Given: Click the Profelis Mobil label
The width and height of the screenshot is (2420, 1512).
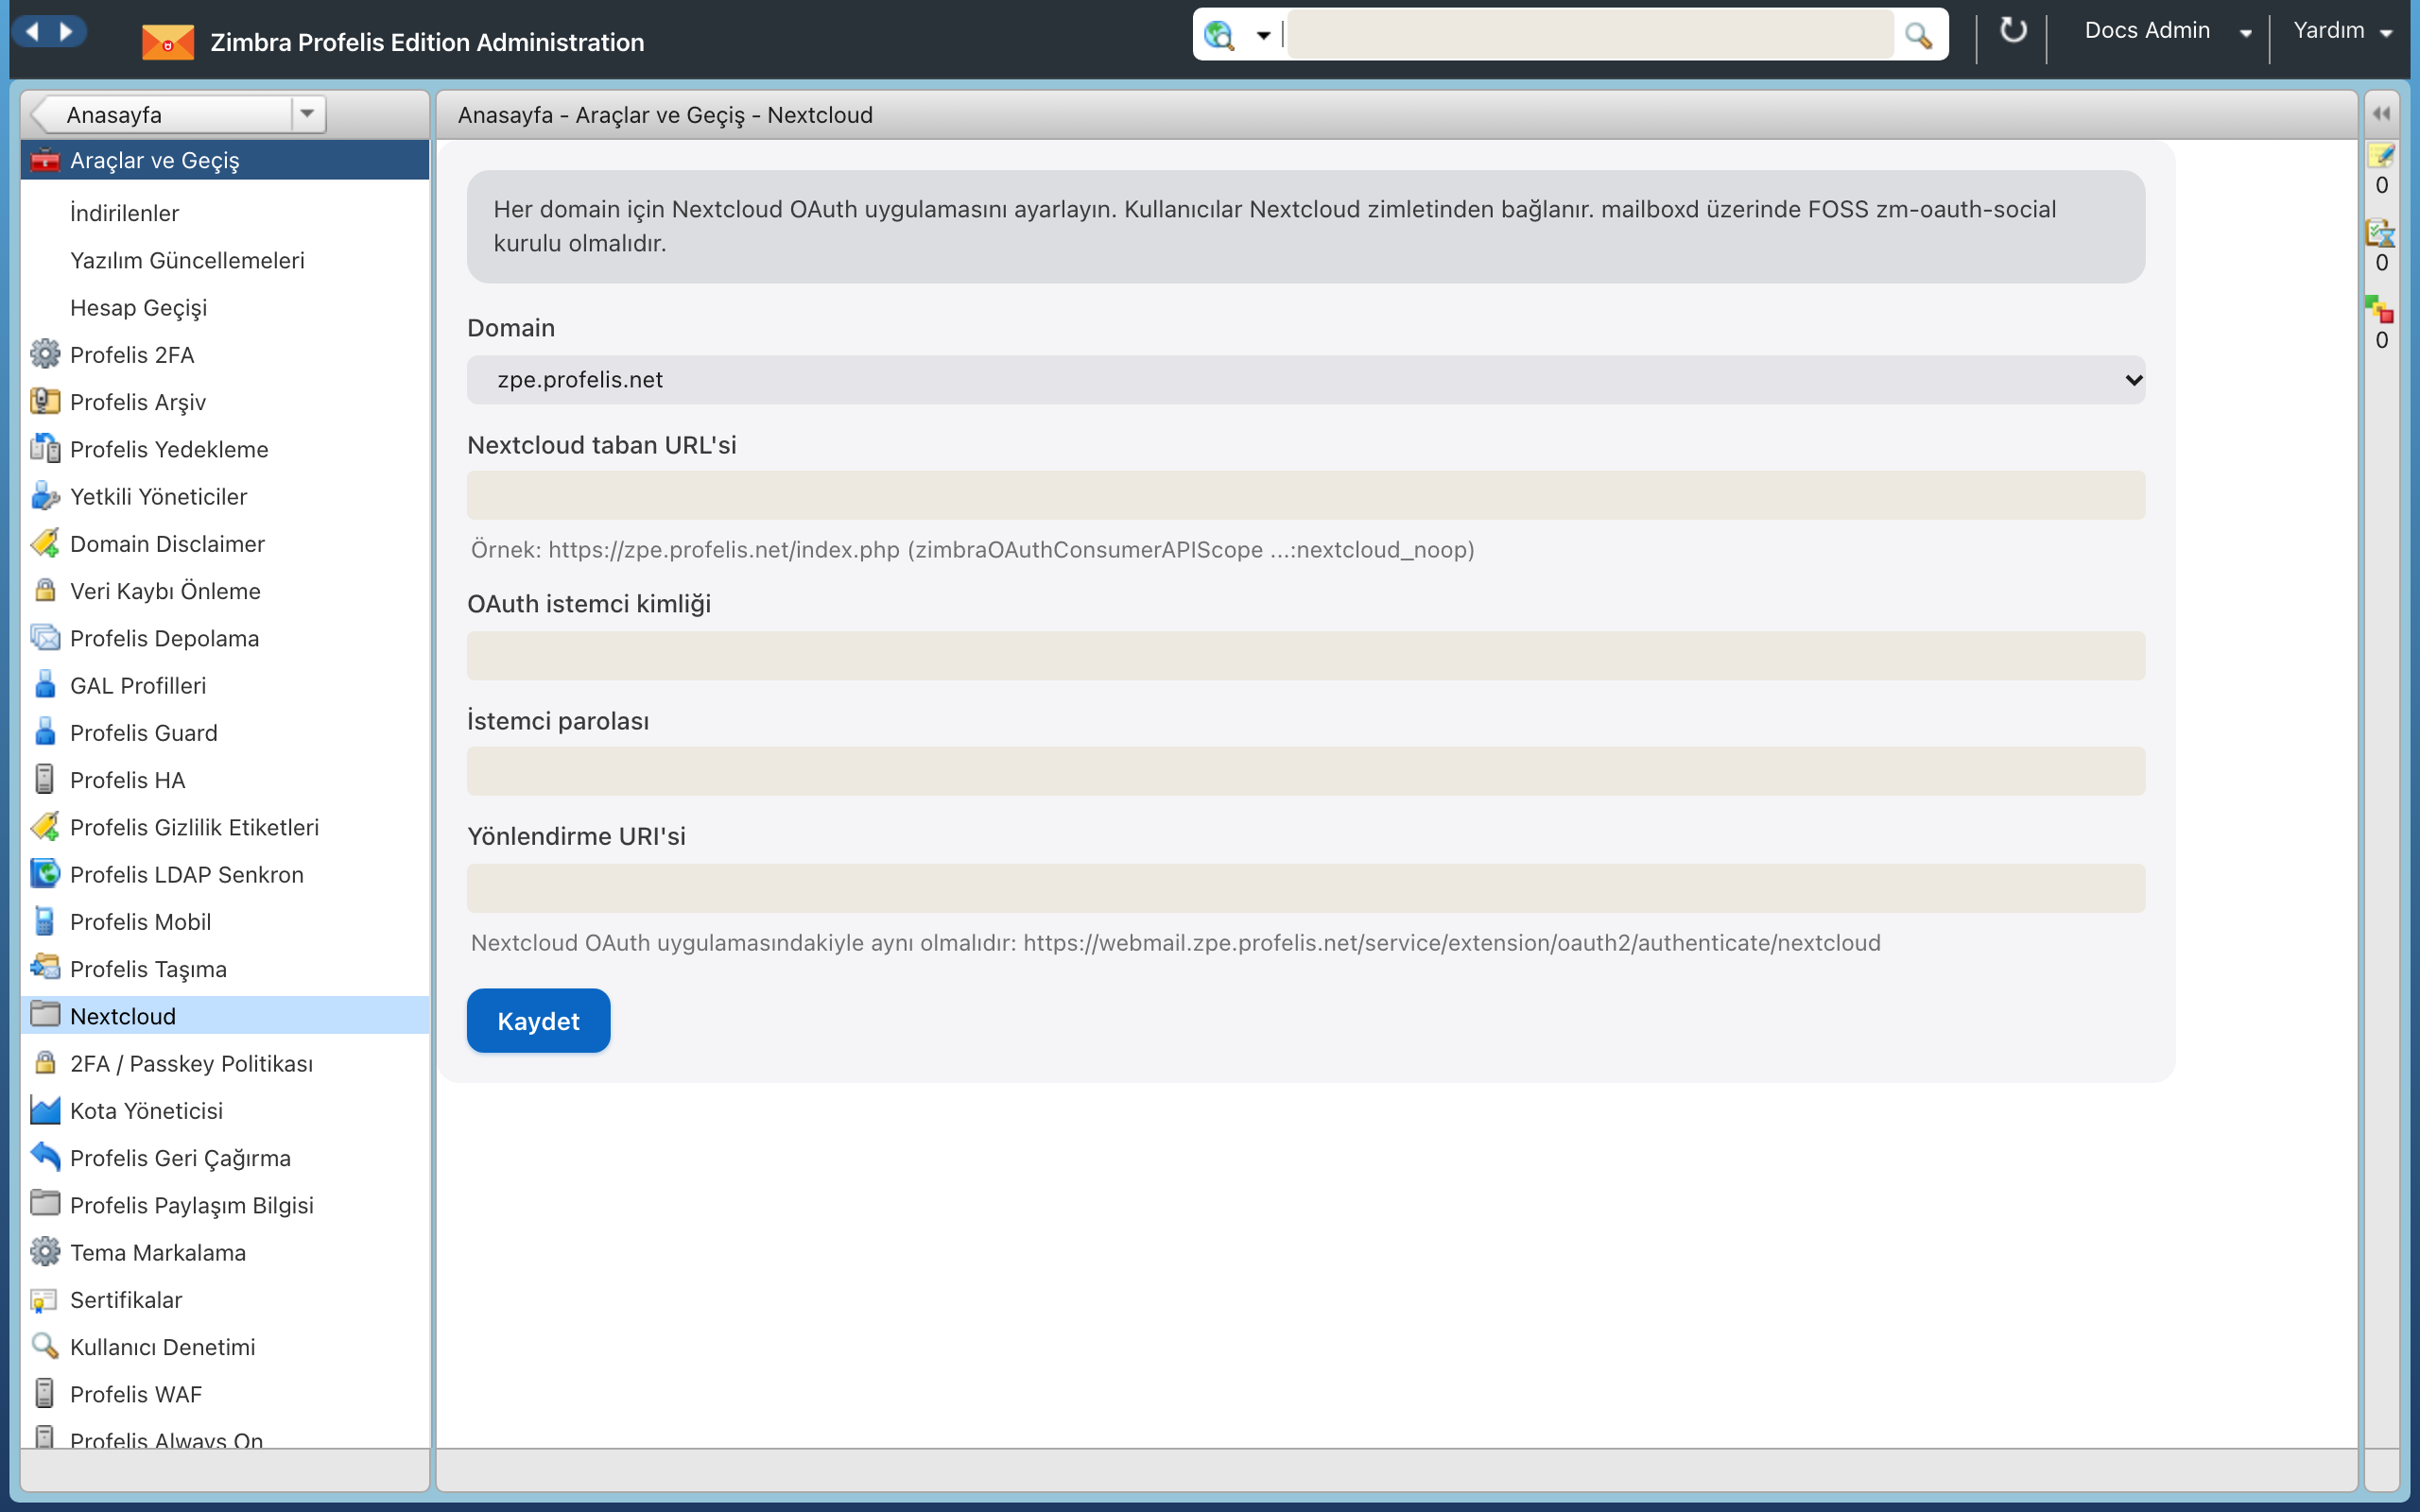Looking at the screenshot, I should [x=140, y=921].
